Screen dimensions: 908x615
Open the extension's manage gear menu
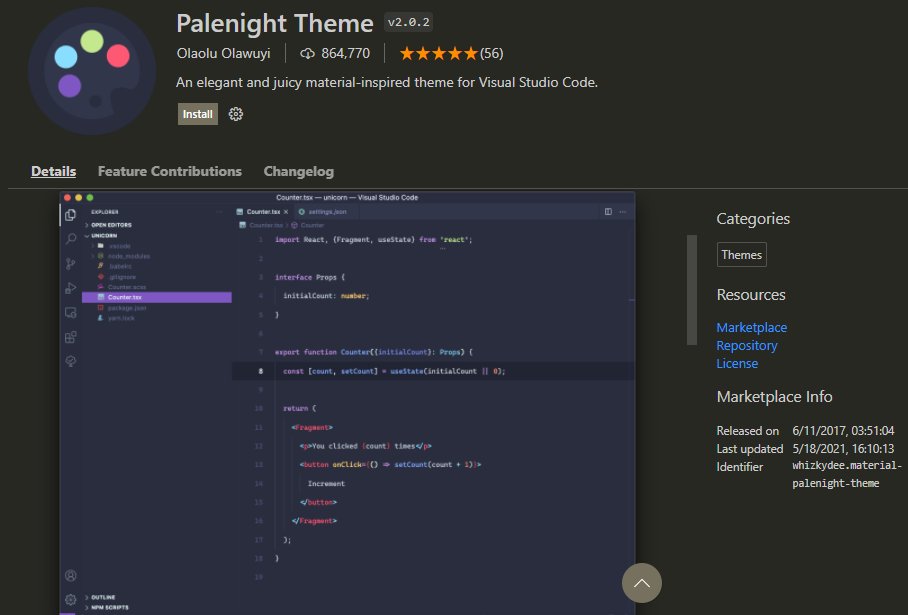(x=236, y=114)
